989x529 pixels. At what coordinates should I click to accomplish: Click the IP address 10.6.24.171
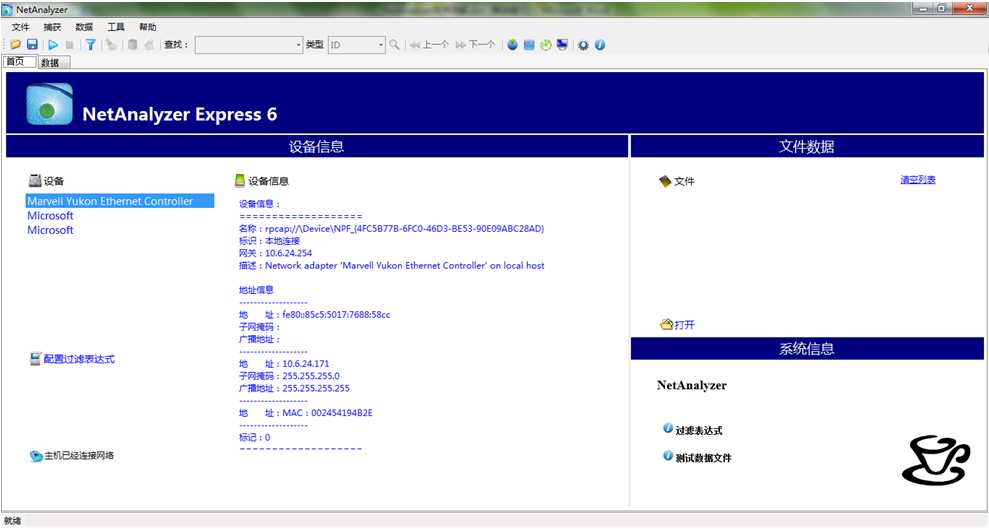click(x=306, y=364)
